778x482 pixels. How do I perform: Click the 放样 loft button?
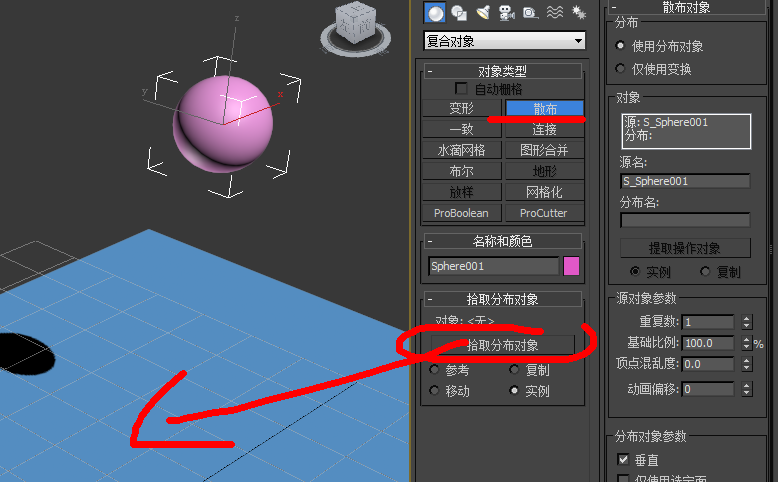pyautogui.click(x=461, y=192)
